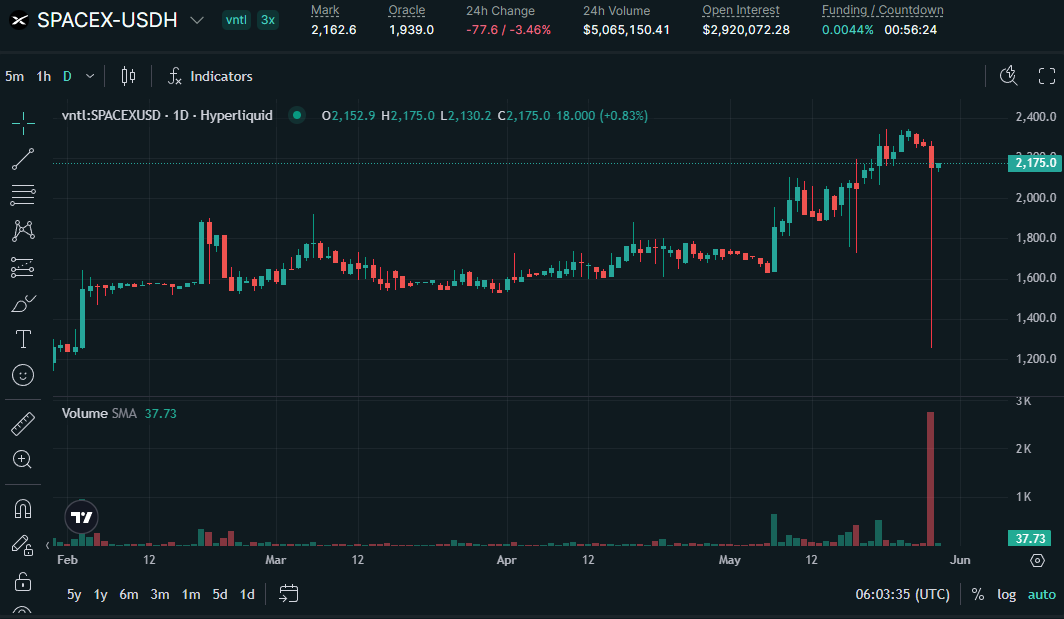Open the emoji icons tool

(x=23, y=375)
